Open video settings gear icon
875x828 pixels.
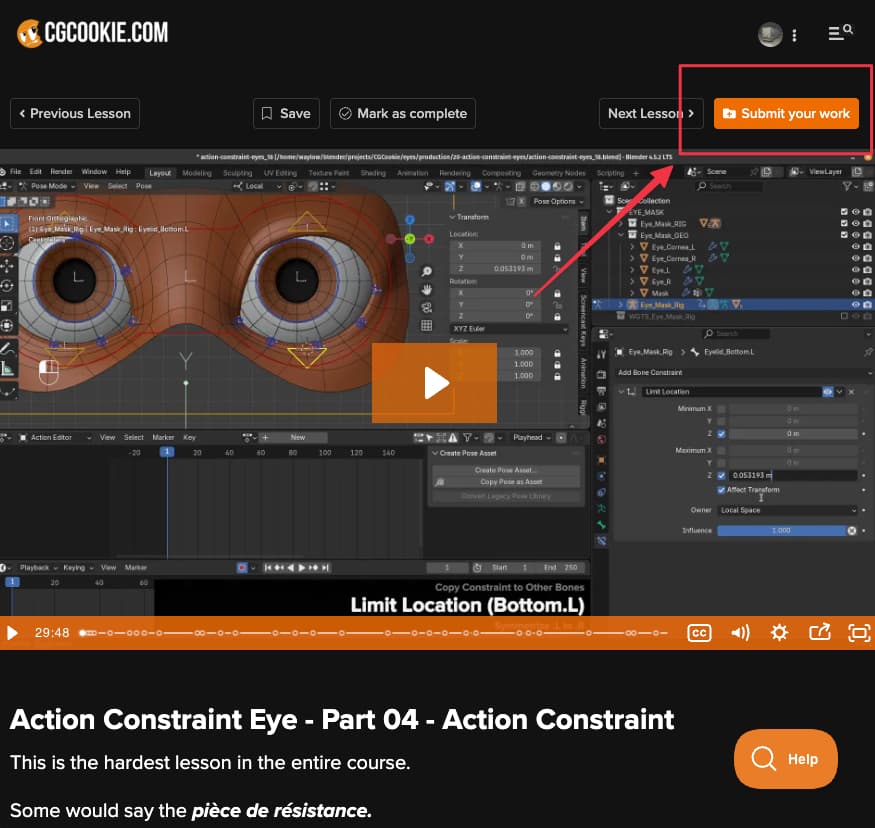779,633
